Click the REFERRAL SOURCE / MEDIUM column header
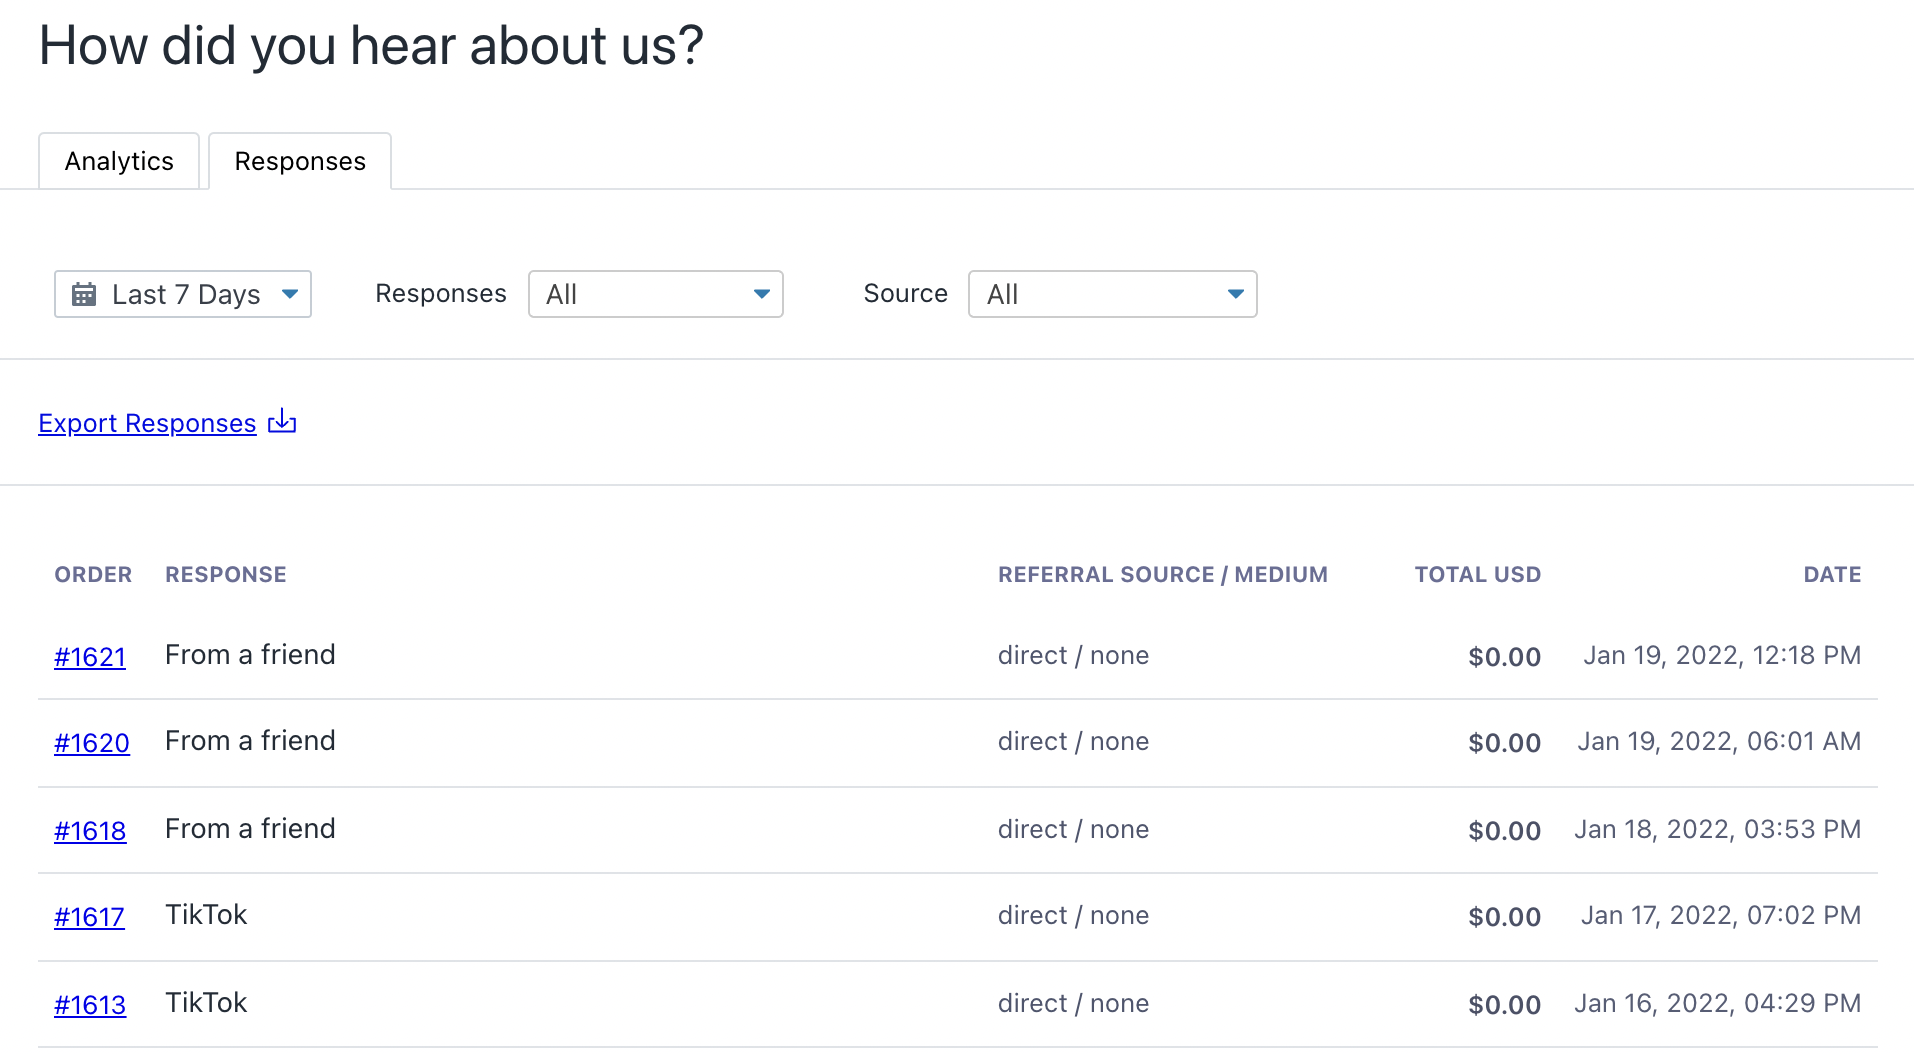The width and height of the screenshot is (1914, 1054). point(1162,575)
